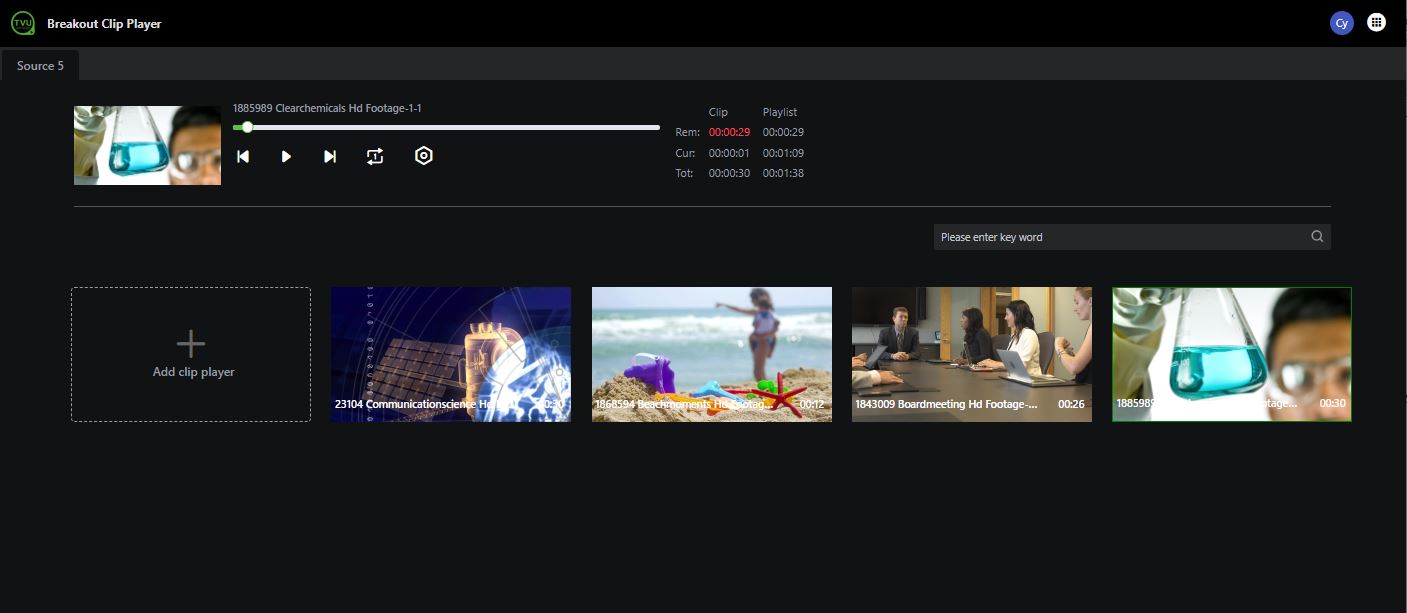The width and height of the screenshot is (1407, 613).
Task: Open the Communicationsscience clip thumbnail
Action: coord(450,354)
